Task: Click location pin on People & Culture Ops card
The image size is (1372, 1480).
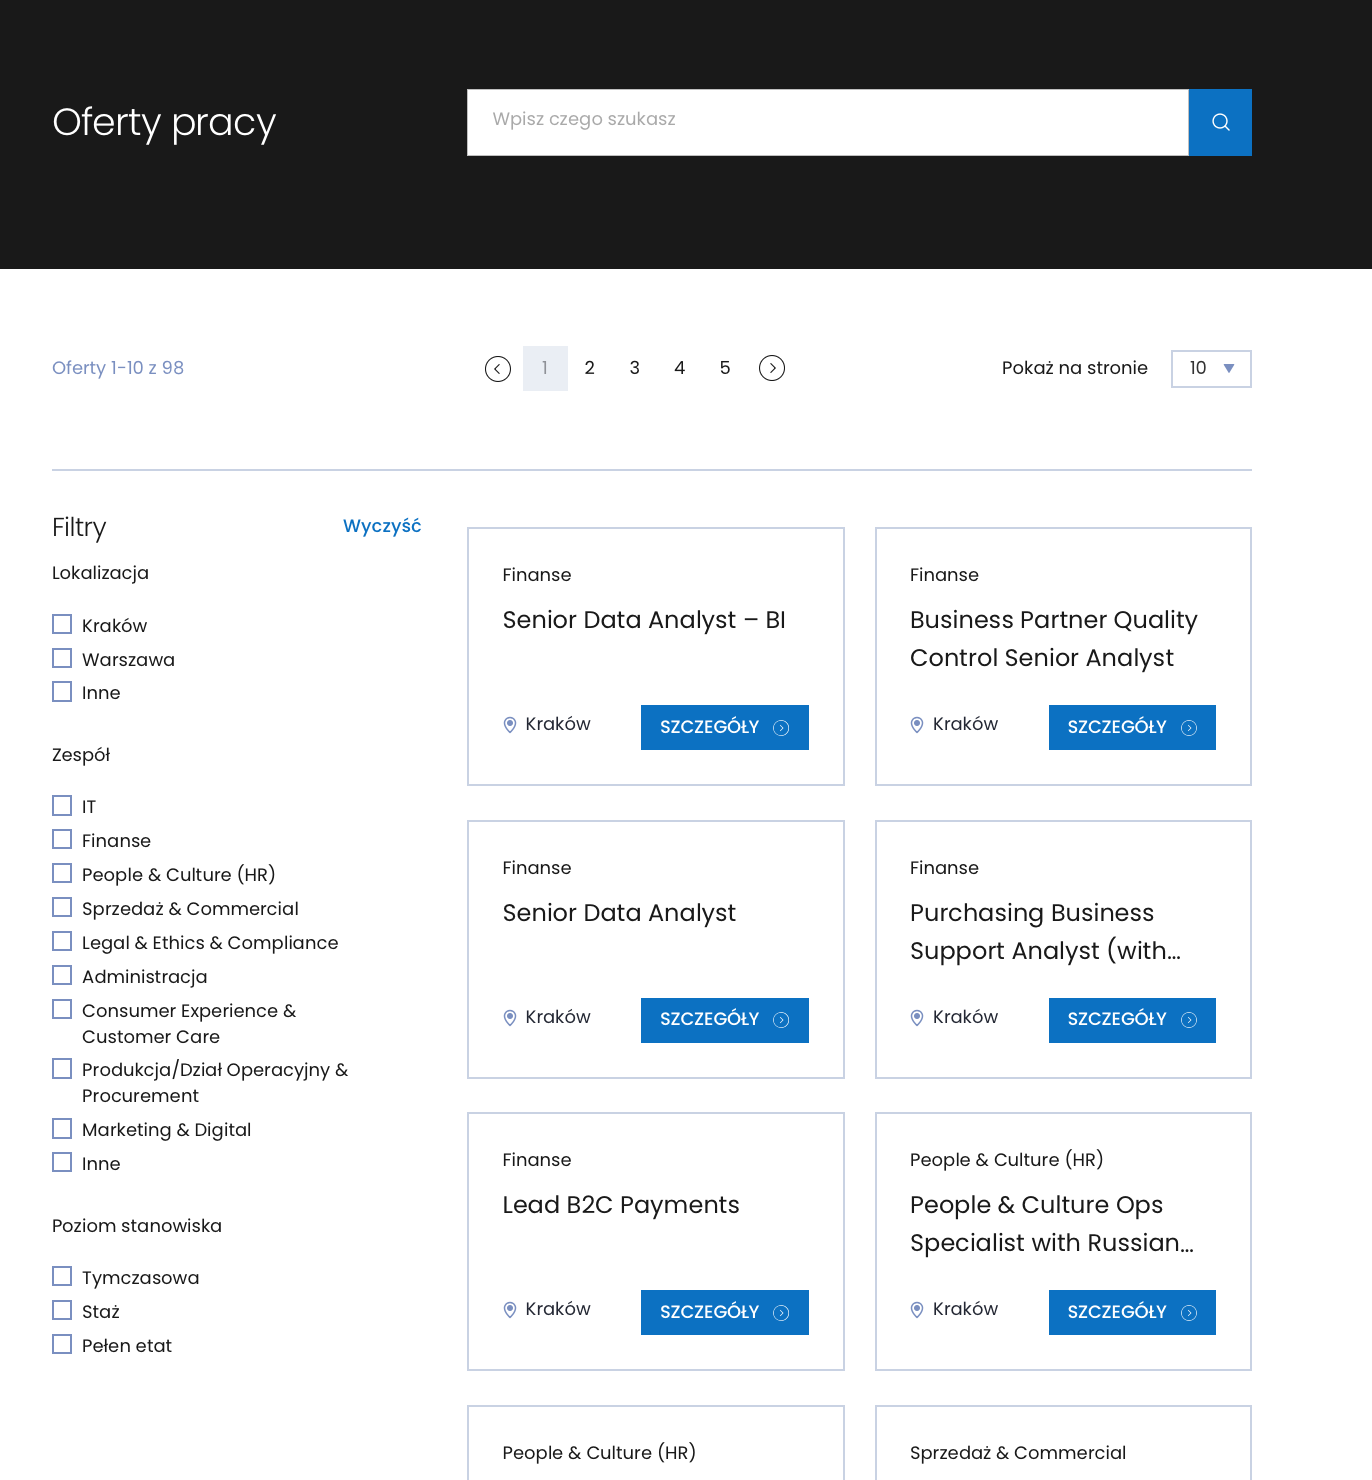Action: point(917,1310)
